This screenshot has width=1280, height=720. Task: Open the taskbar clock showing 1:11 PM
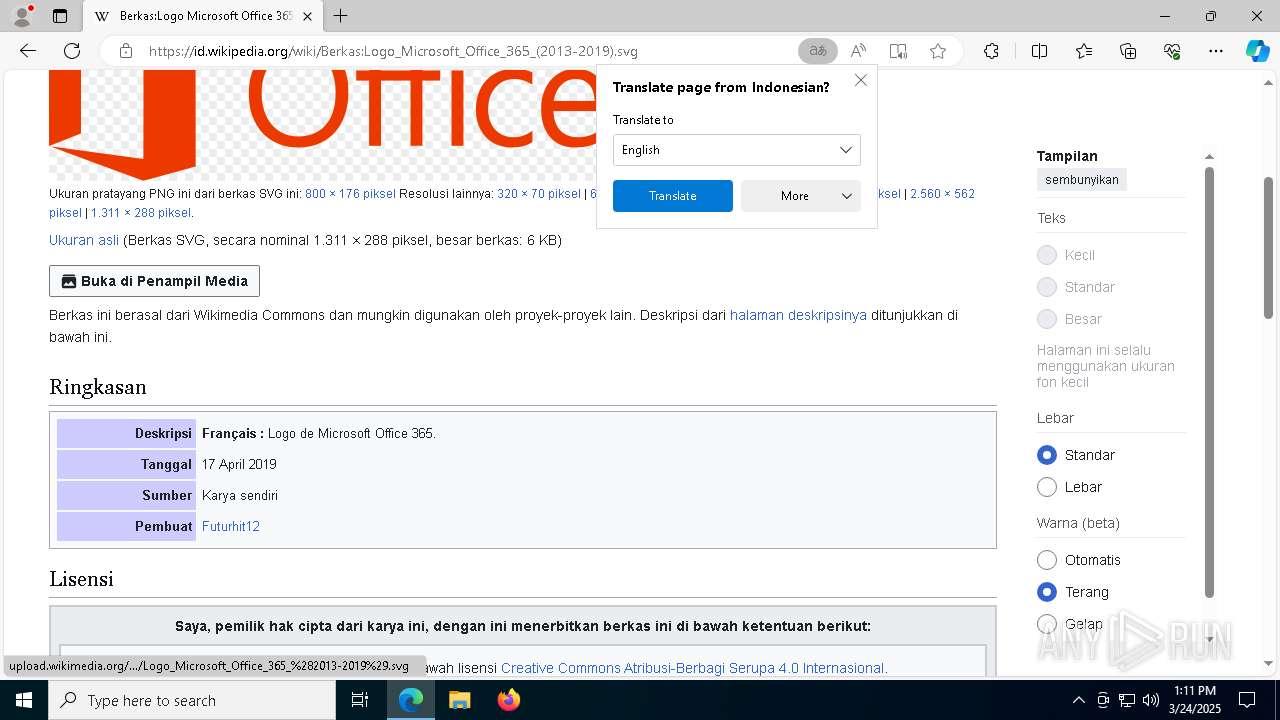coord(1195,700)
